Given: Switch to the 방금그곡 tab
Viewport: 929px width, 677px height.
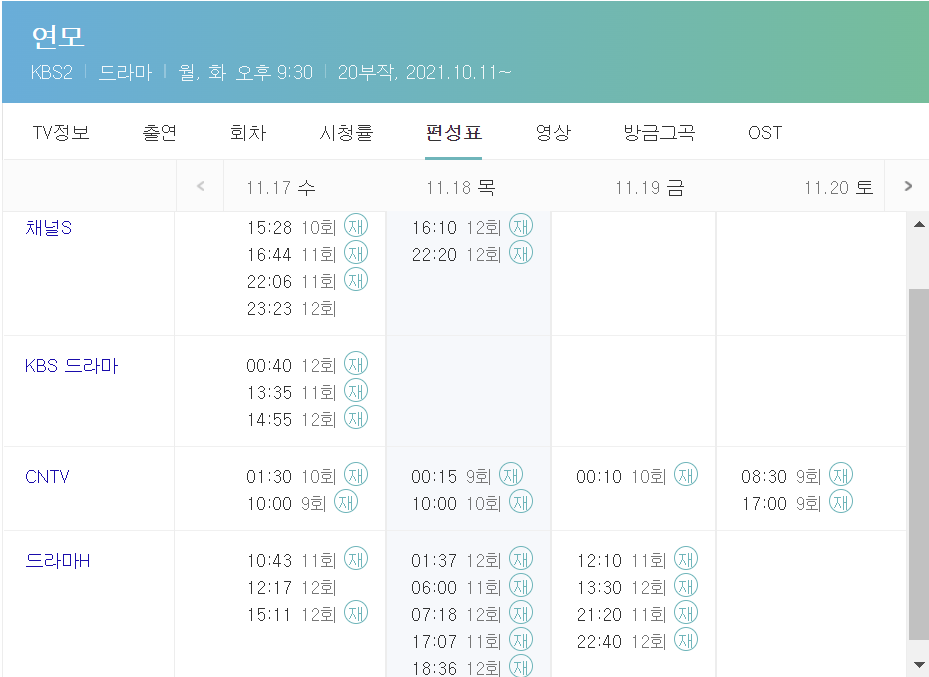Looking at the screenshot, I should tap(659, 132).
